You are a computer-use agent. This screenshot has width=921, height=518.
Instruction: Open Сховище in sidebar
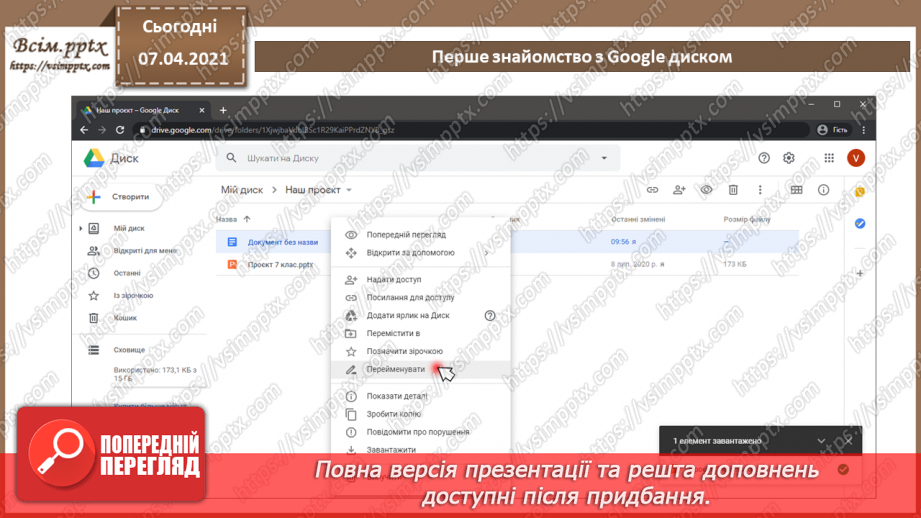pos(129,350)
